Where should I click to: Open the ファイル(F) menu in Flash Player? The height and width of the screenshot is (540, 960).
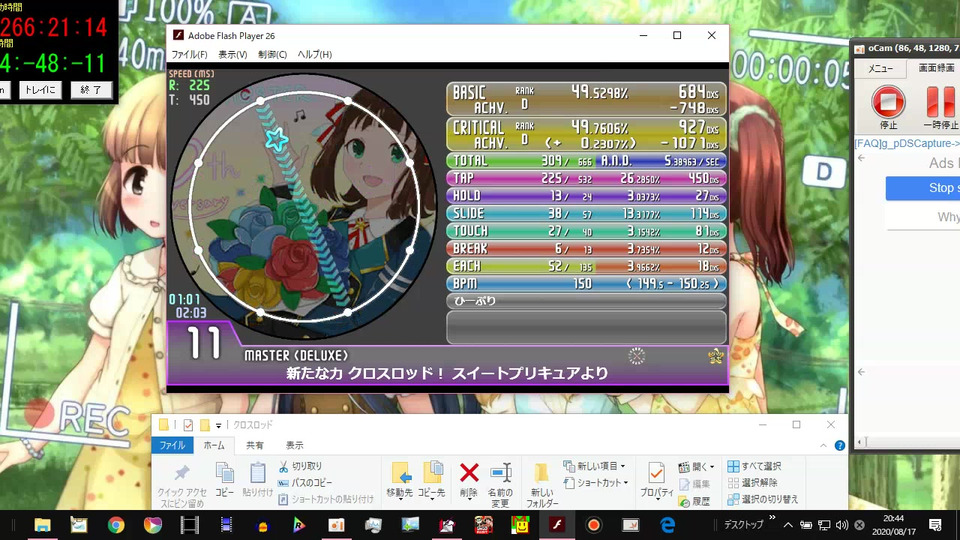tap(189, 54)
